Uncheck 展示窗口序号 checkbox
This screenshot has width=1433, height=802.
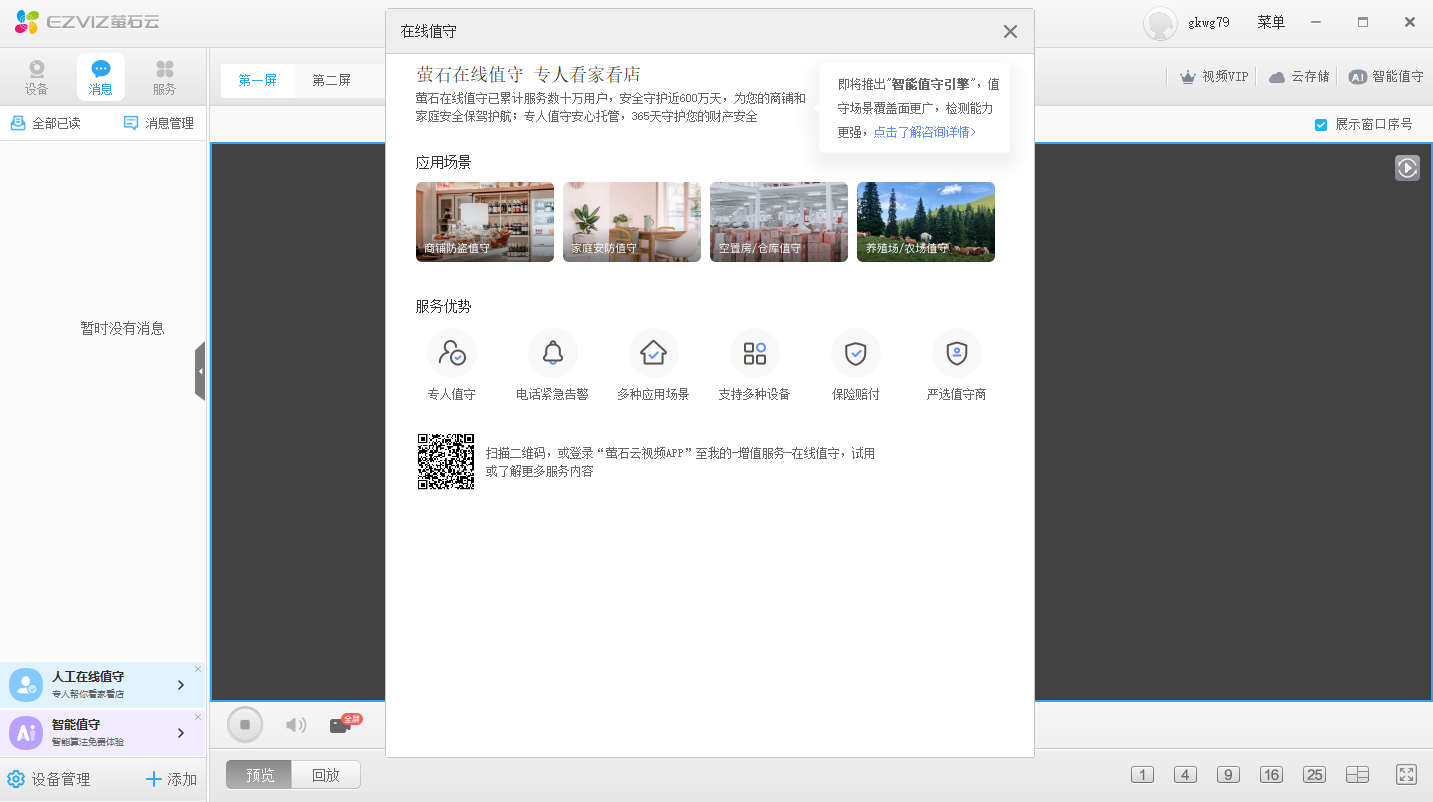pyautogui.click(x=1321, y=124)
